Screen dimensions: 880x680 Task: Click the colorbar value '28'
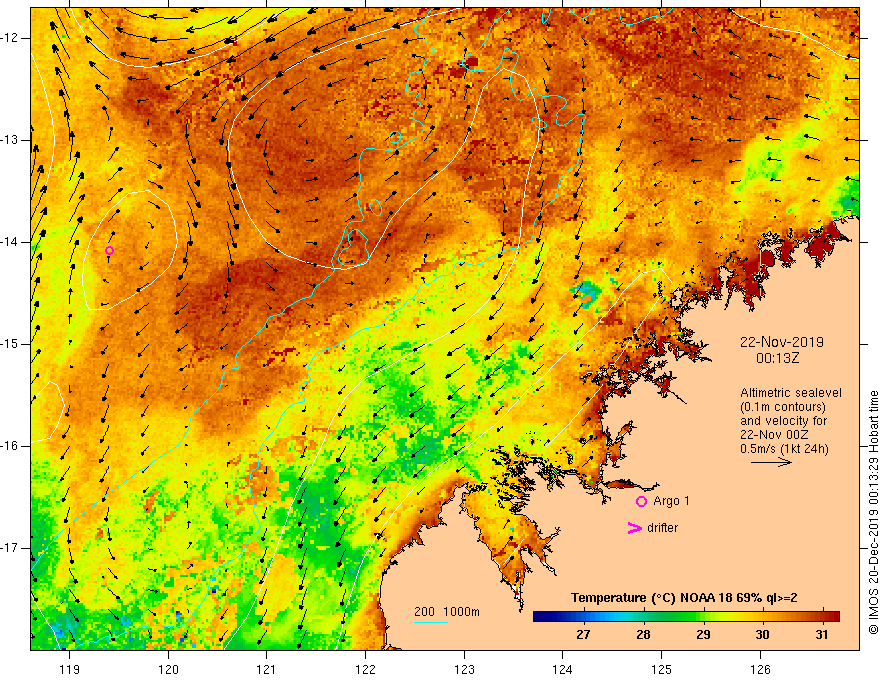click(643, 635)
